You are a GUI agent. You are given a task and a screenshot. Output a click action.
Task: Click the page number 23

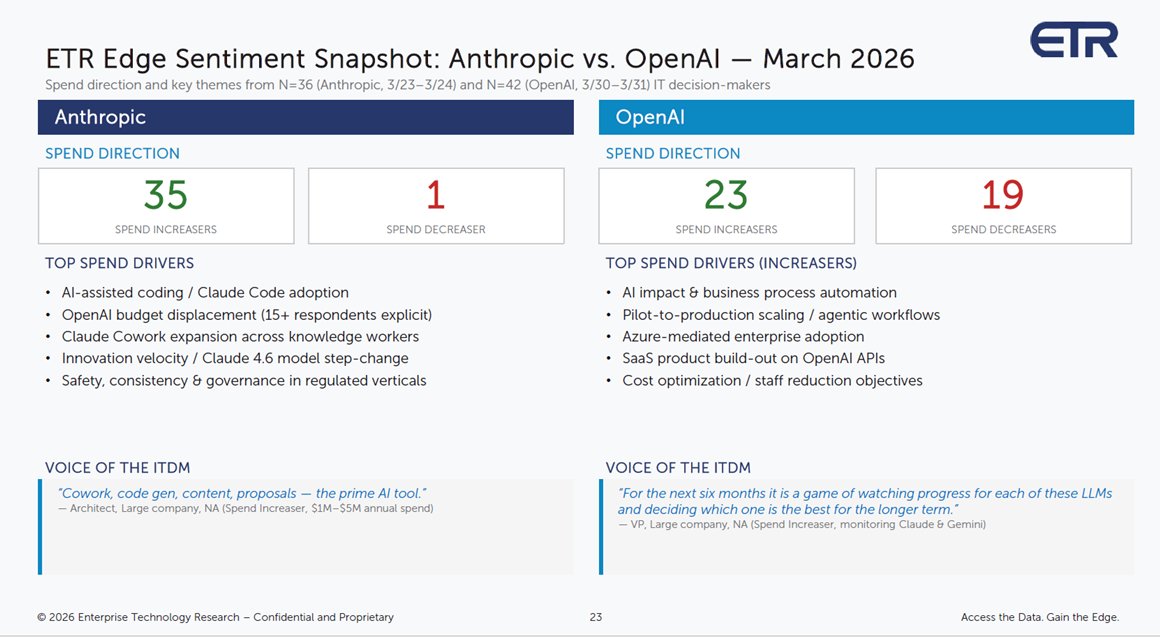[596, 617]
